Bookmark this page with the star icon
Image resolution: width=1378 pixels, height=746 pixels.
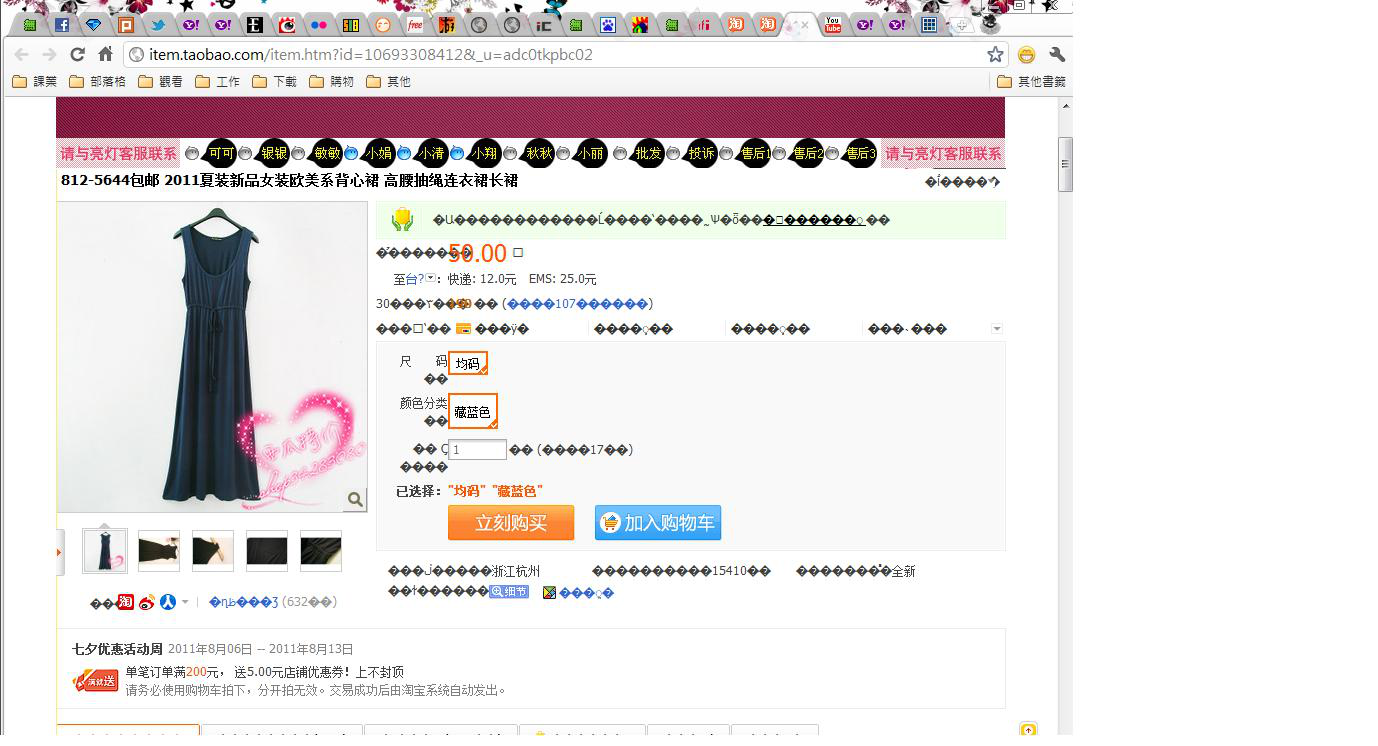click(995, 54)
